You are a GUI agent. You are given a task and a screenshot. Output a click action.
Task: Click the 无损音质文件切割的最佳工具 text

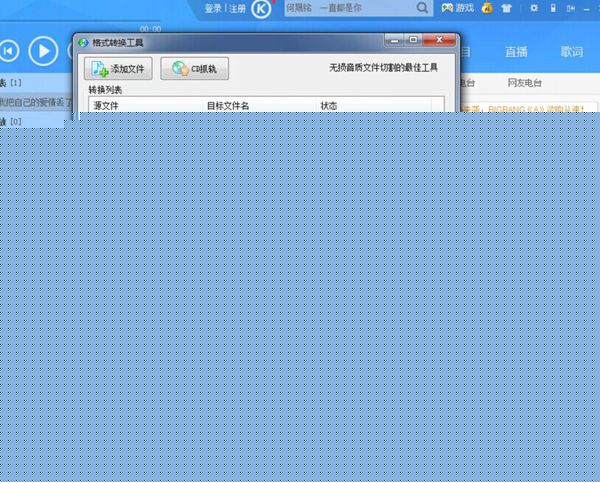383,68
